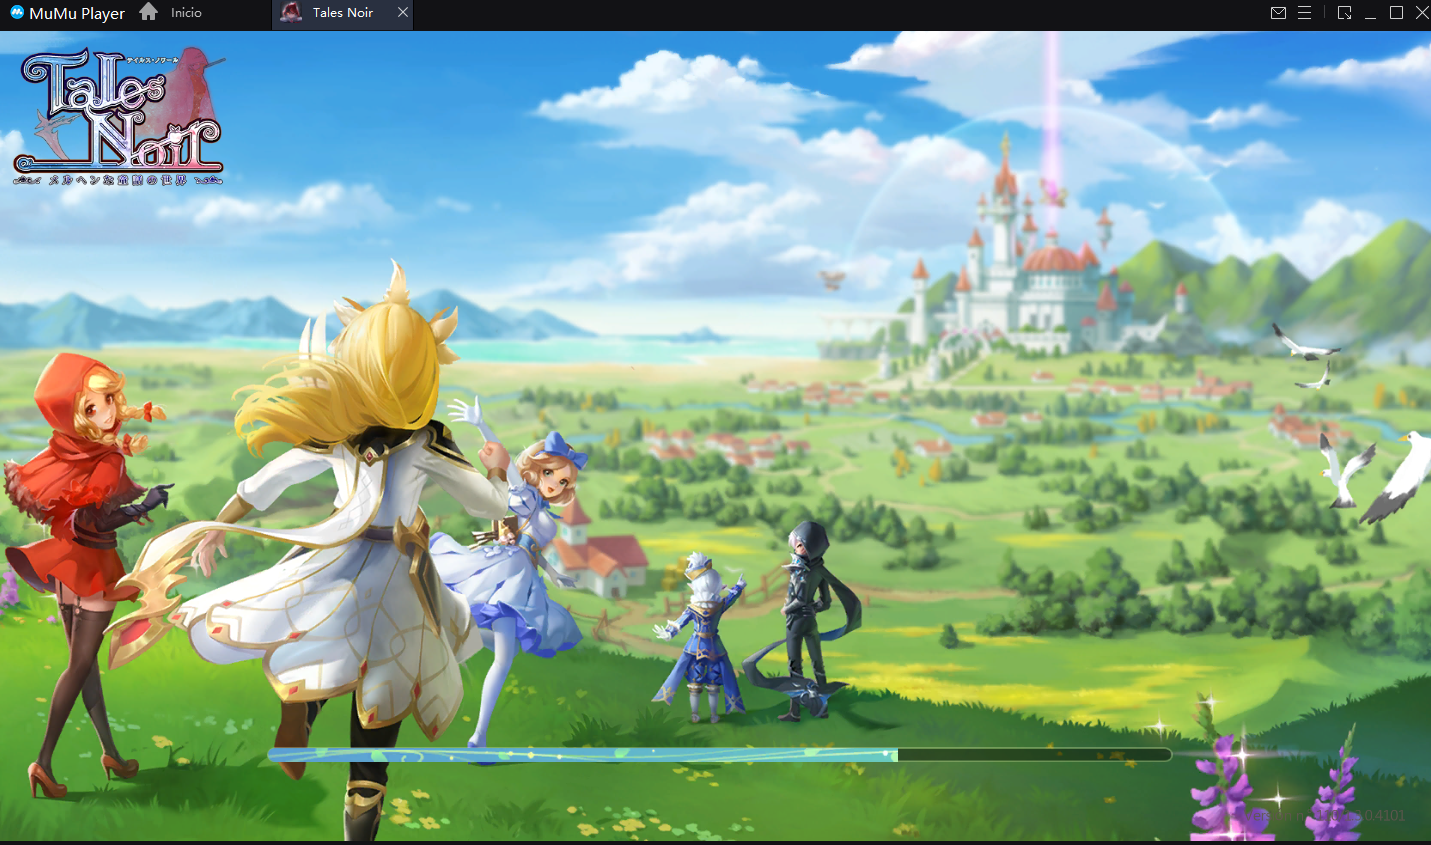Open the mail envelope icon

point(1278,13)
